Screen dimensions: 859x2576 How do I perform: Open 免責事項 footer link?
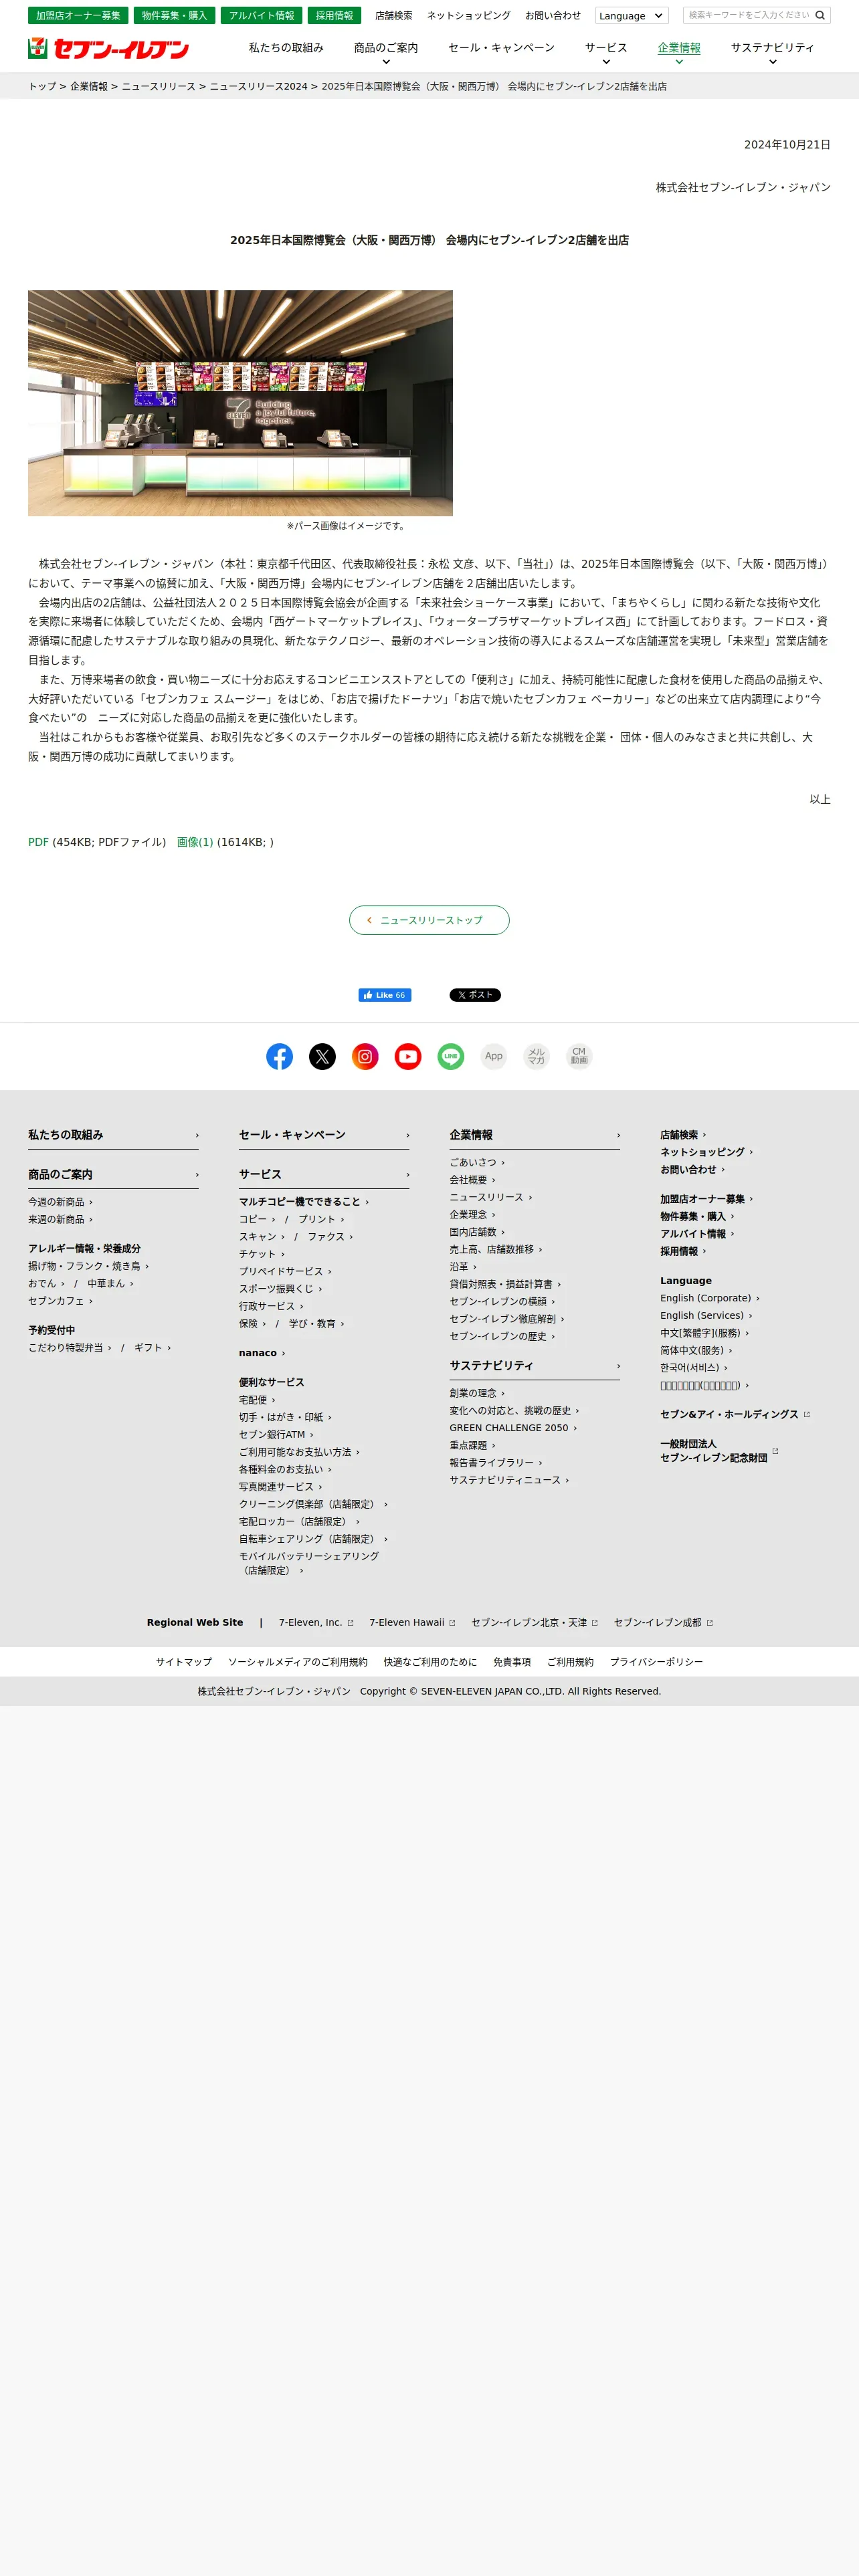coord(512,1662)
